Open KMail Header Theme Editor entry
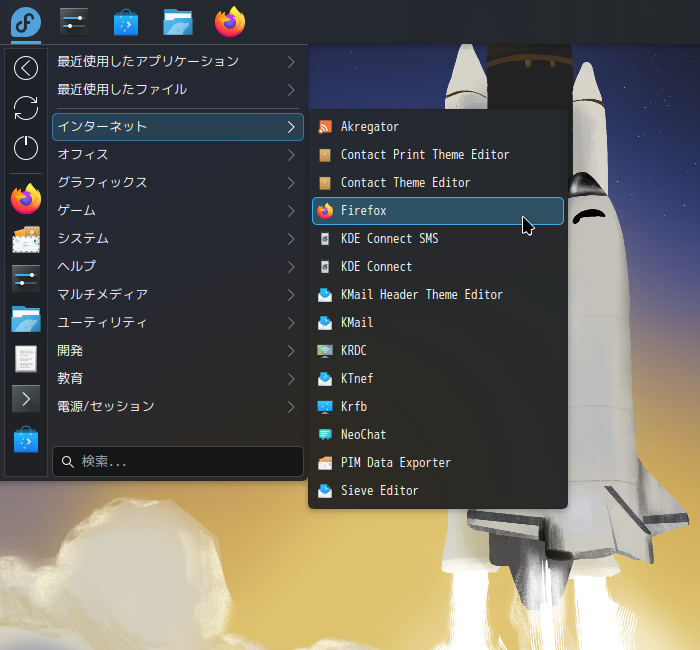 pyautogui.click(x=438, y=295)
